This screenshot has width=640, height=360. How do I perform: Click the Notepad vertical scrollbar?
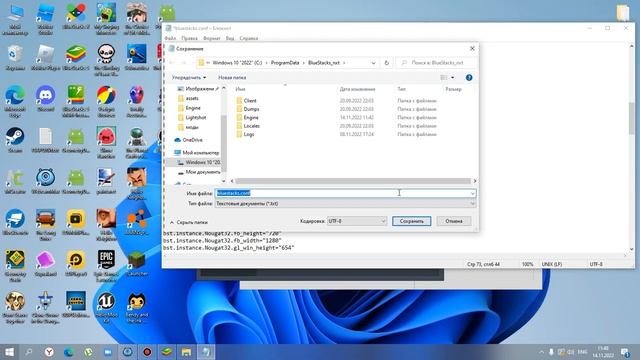coord(631,118)
